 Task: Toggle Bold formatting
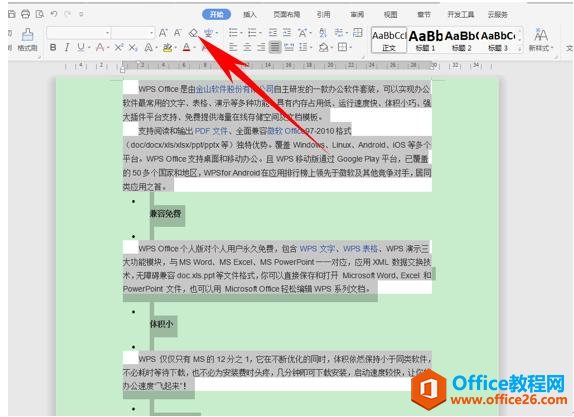tap(53, 47)
